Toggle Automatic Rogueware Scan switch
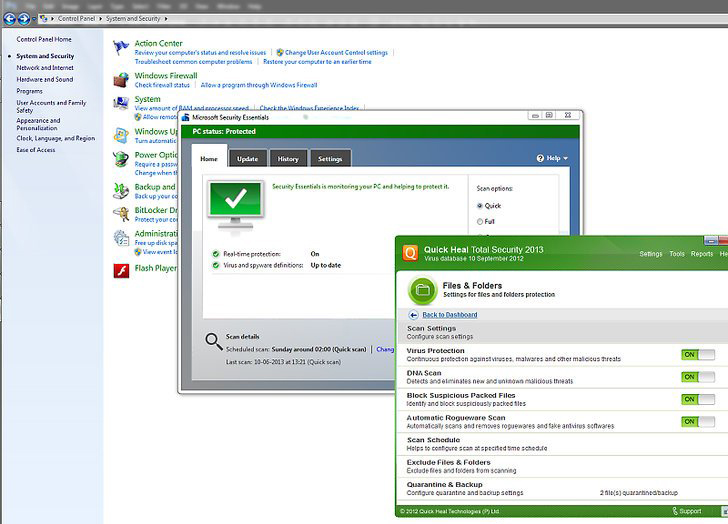Viewport: 728px width, 524px height. pyautogui.click(x=698, y=421)
